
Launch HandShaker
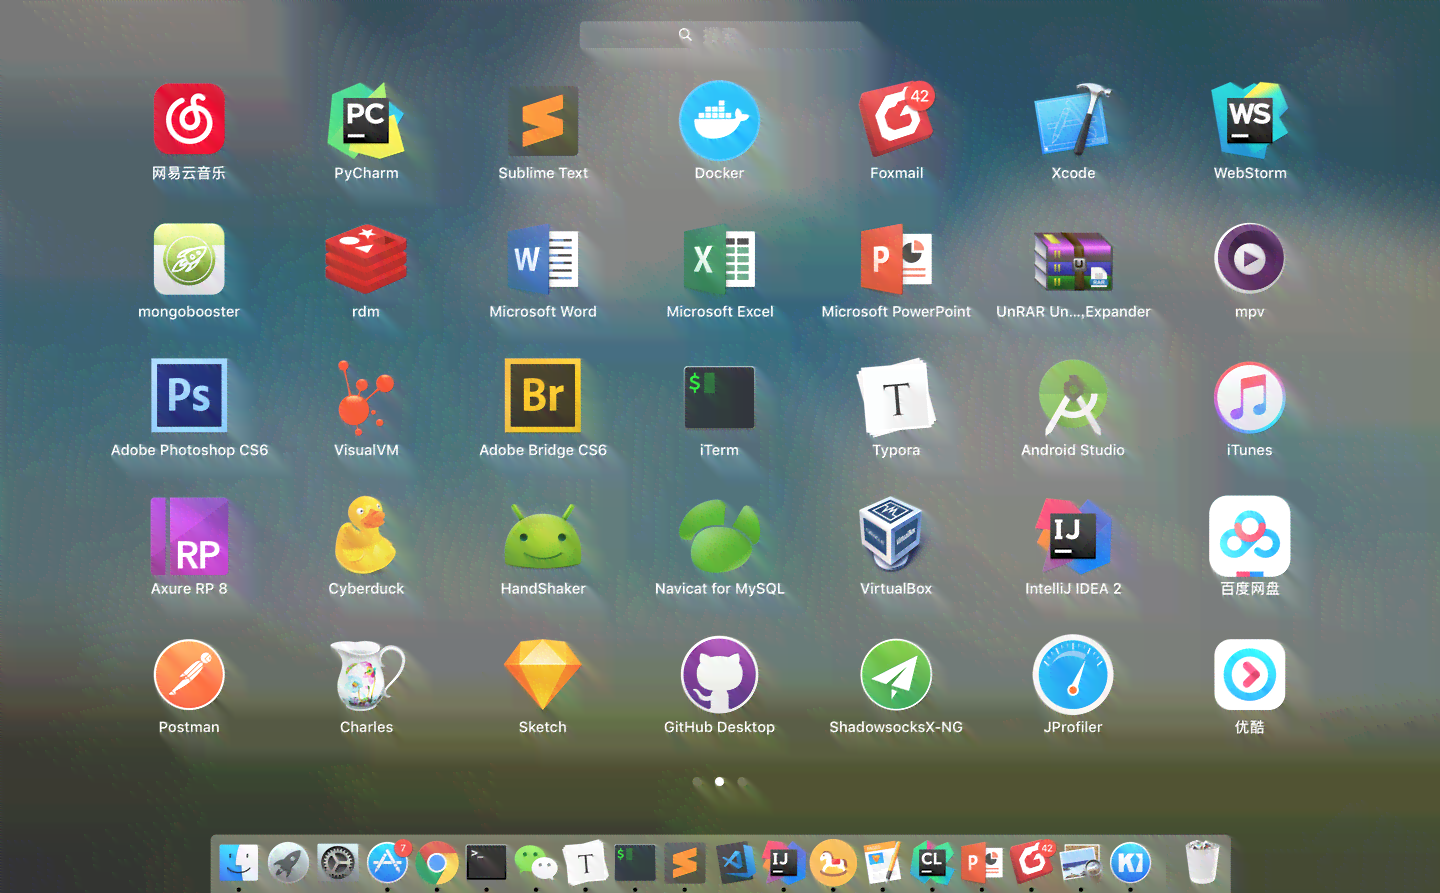[x=543, y=537]
